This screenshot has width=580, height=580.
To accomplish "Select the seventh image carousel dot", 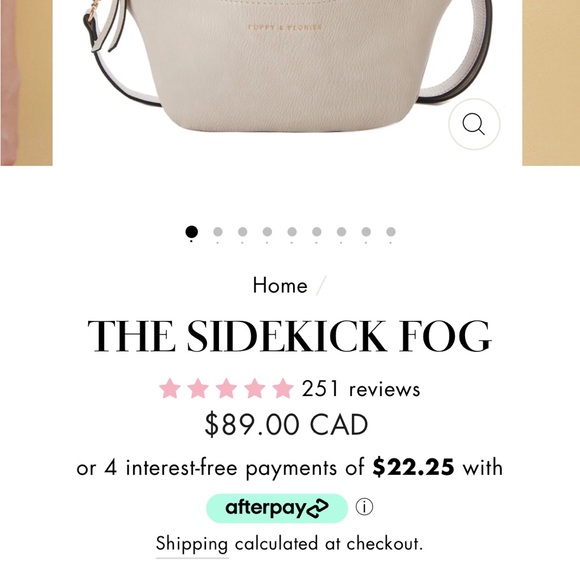I will [341, 232].
